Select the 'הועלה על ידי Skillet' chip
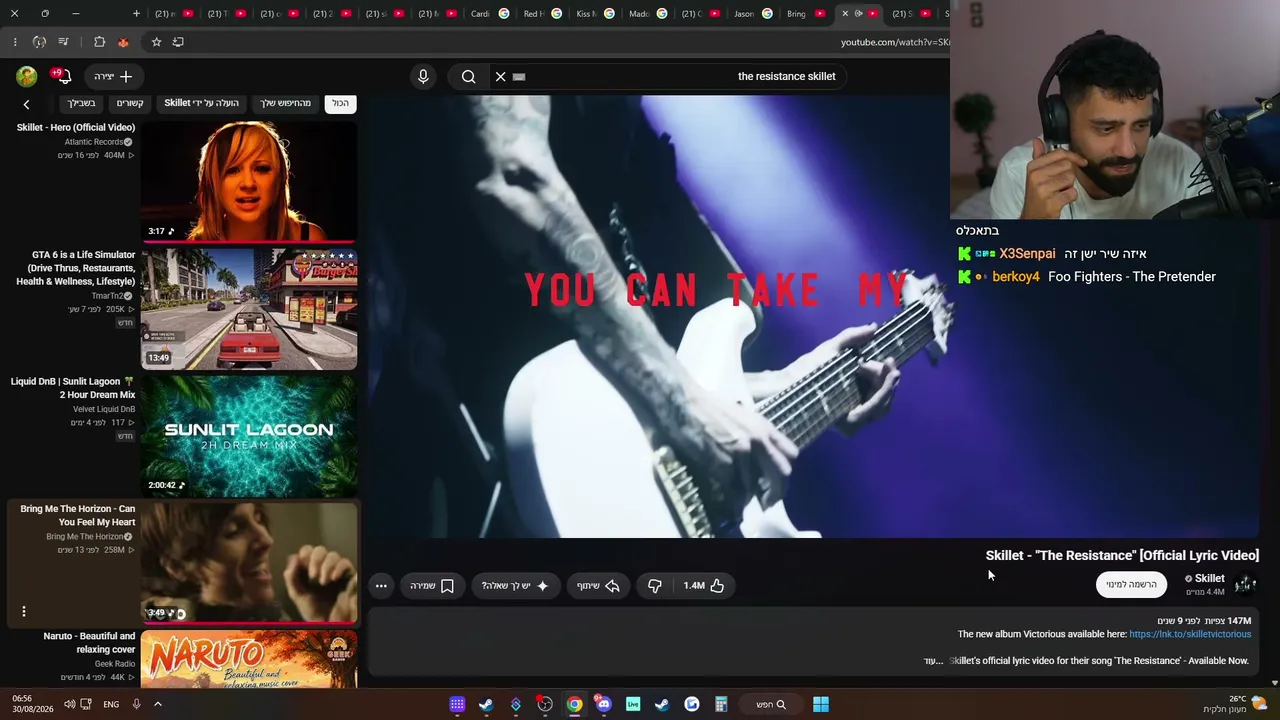The height and width of the screenshot is (720, 1280). (x=202, y=103)
